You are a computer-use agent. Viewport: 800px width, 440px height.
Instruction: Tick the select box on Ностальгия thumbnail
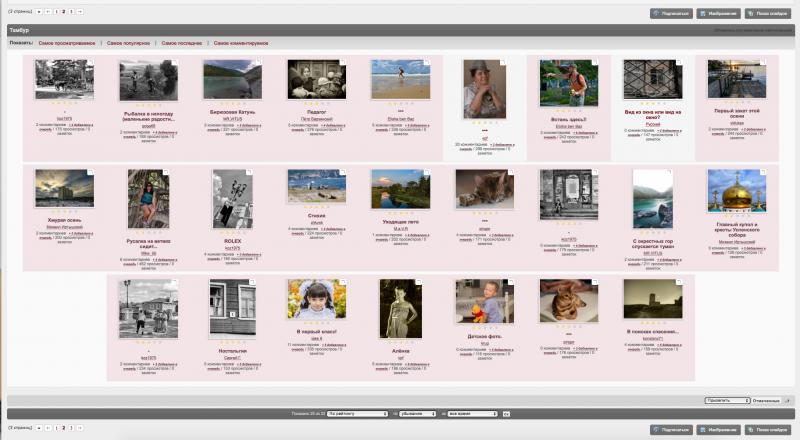[252, 282]
